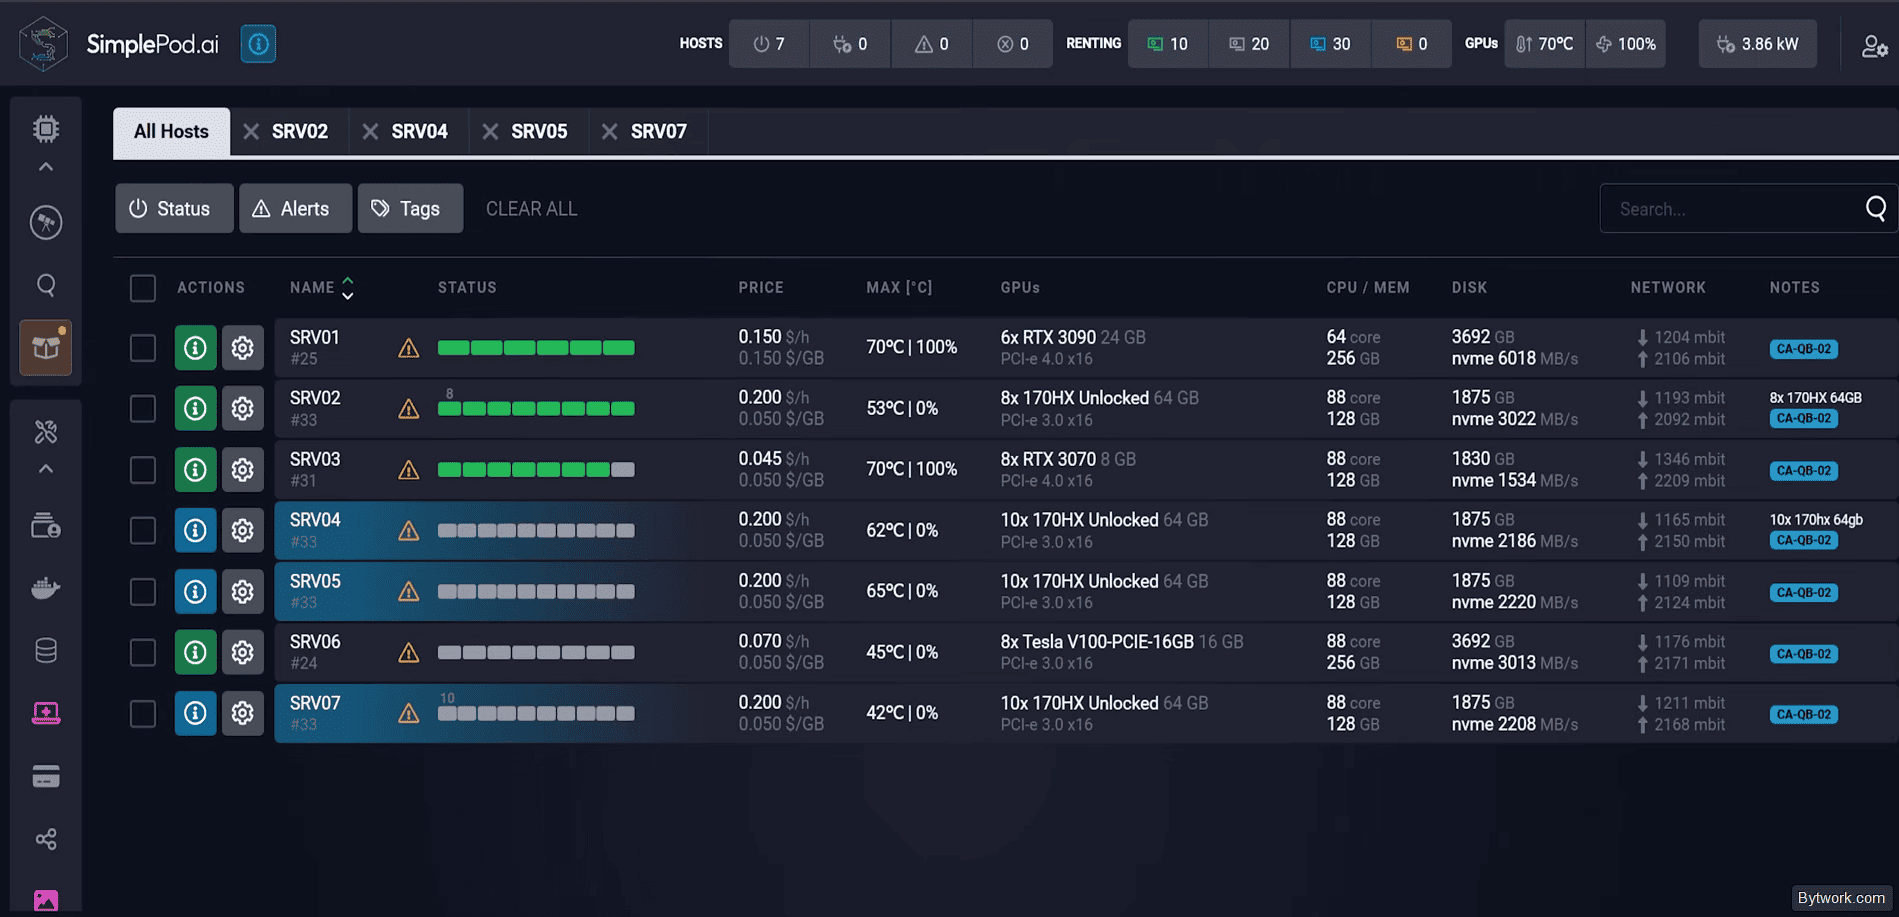Open the share nodes icon in sidebar
1899x917 pixels.
pos(46,839)
